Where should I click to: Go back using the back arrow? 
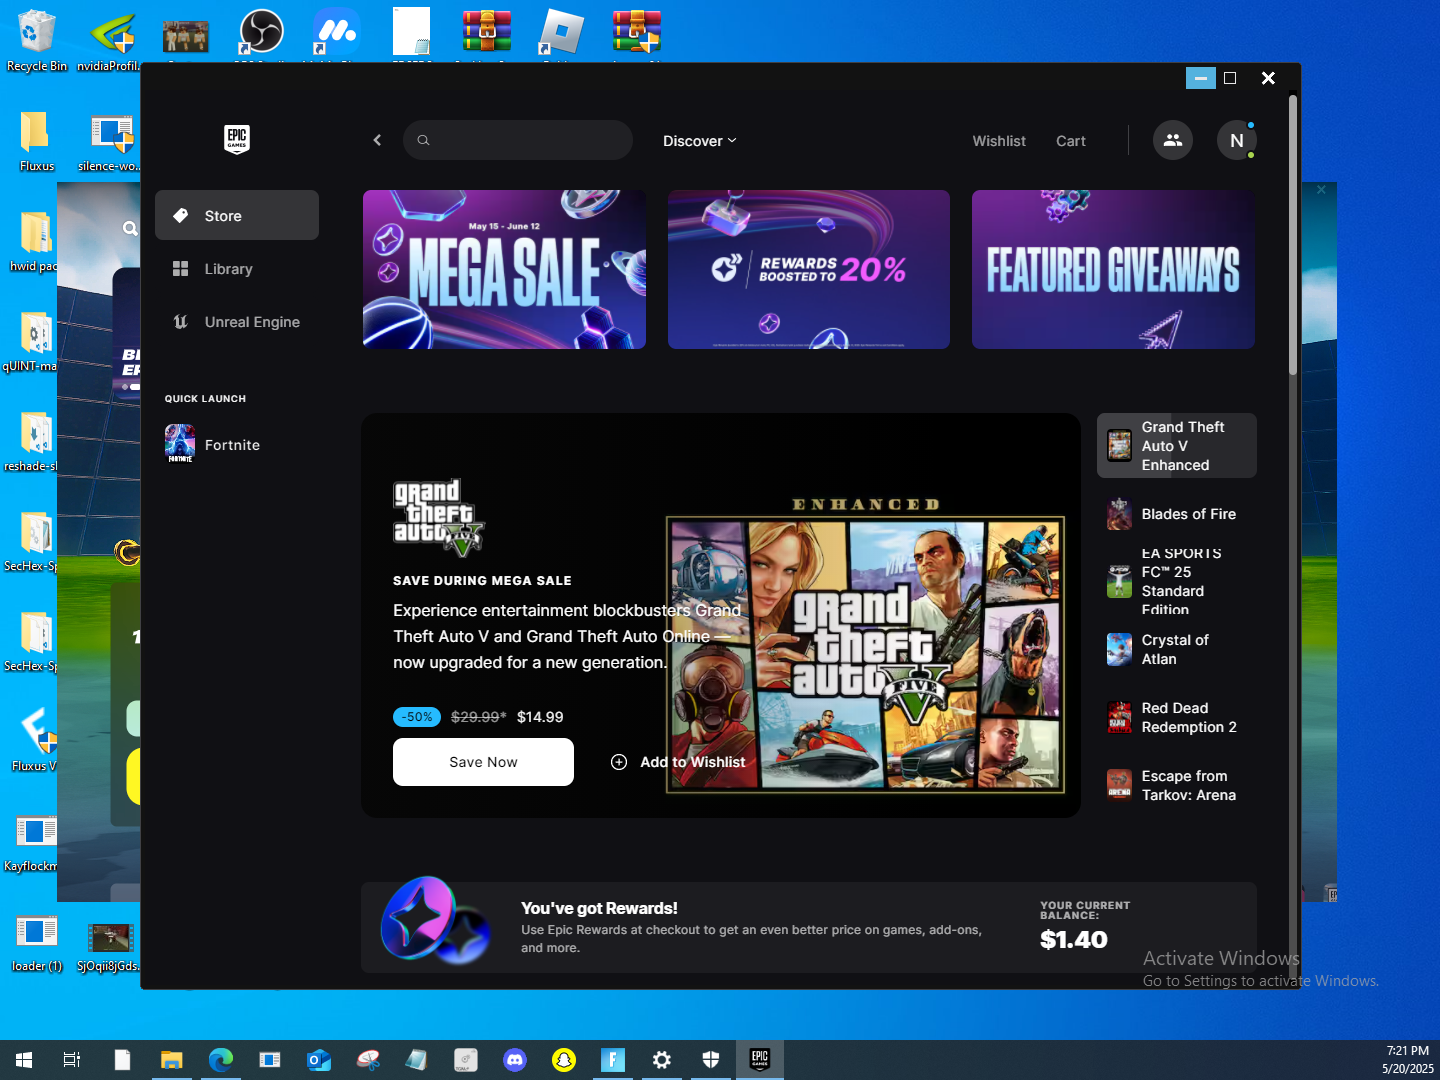point(377,141)
